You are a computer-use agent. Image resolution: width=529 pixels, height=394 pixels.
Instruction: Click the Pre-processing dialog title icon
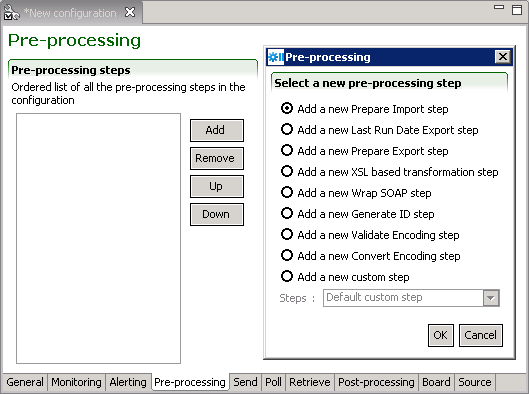[276, 57]
